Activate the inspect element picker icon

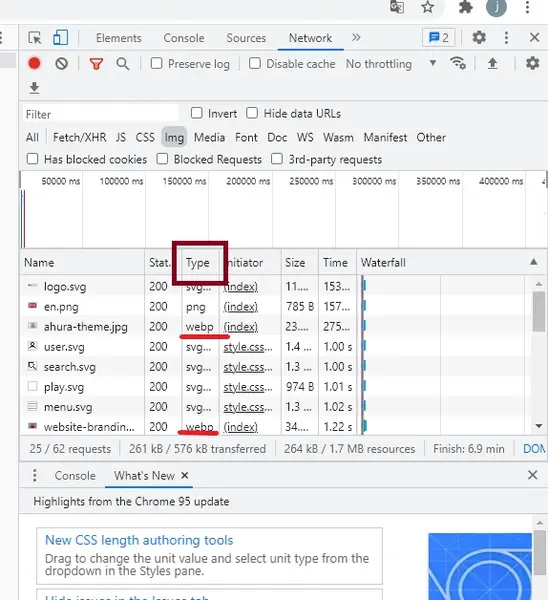coord(35,38)
